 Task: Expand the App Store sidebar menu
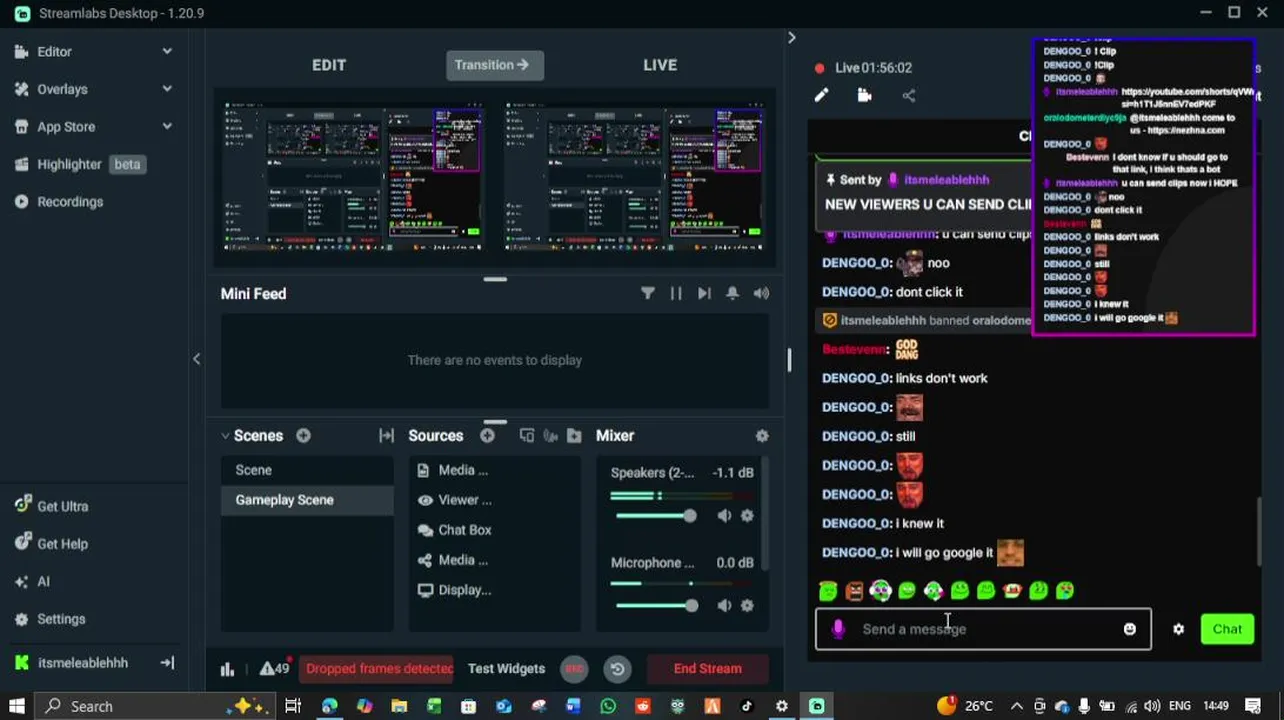pyautogui.click(x=167, y=127)
